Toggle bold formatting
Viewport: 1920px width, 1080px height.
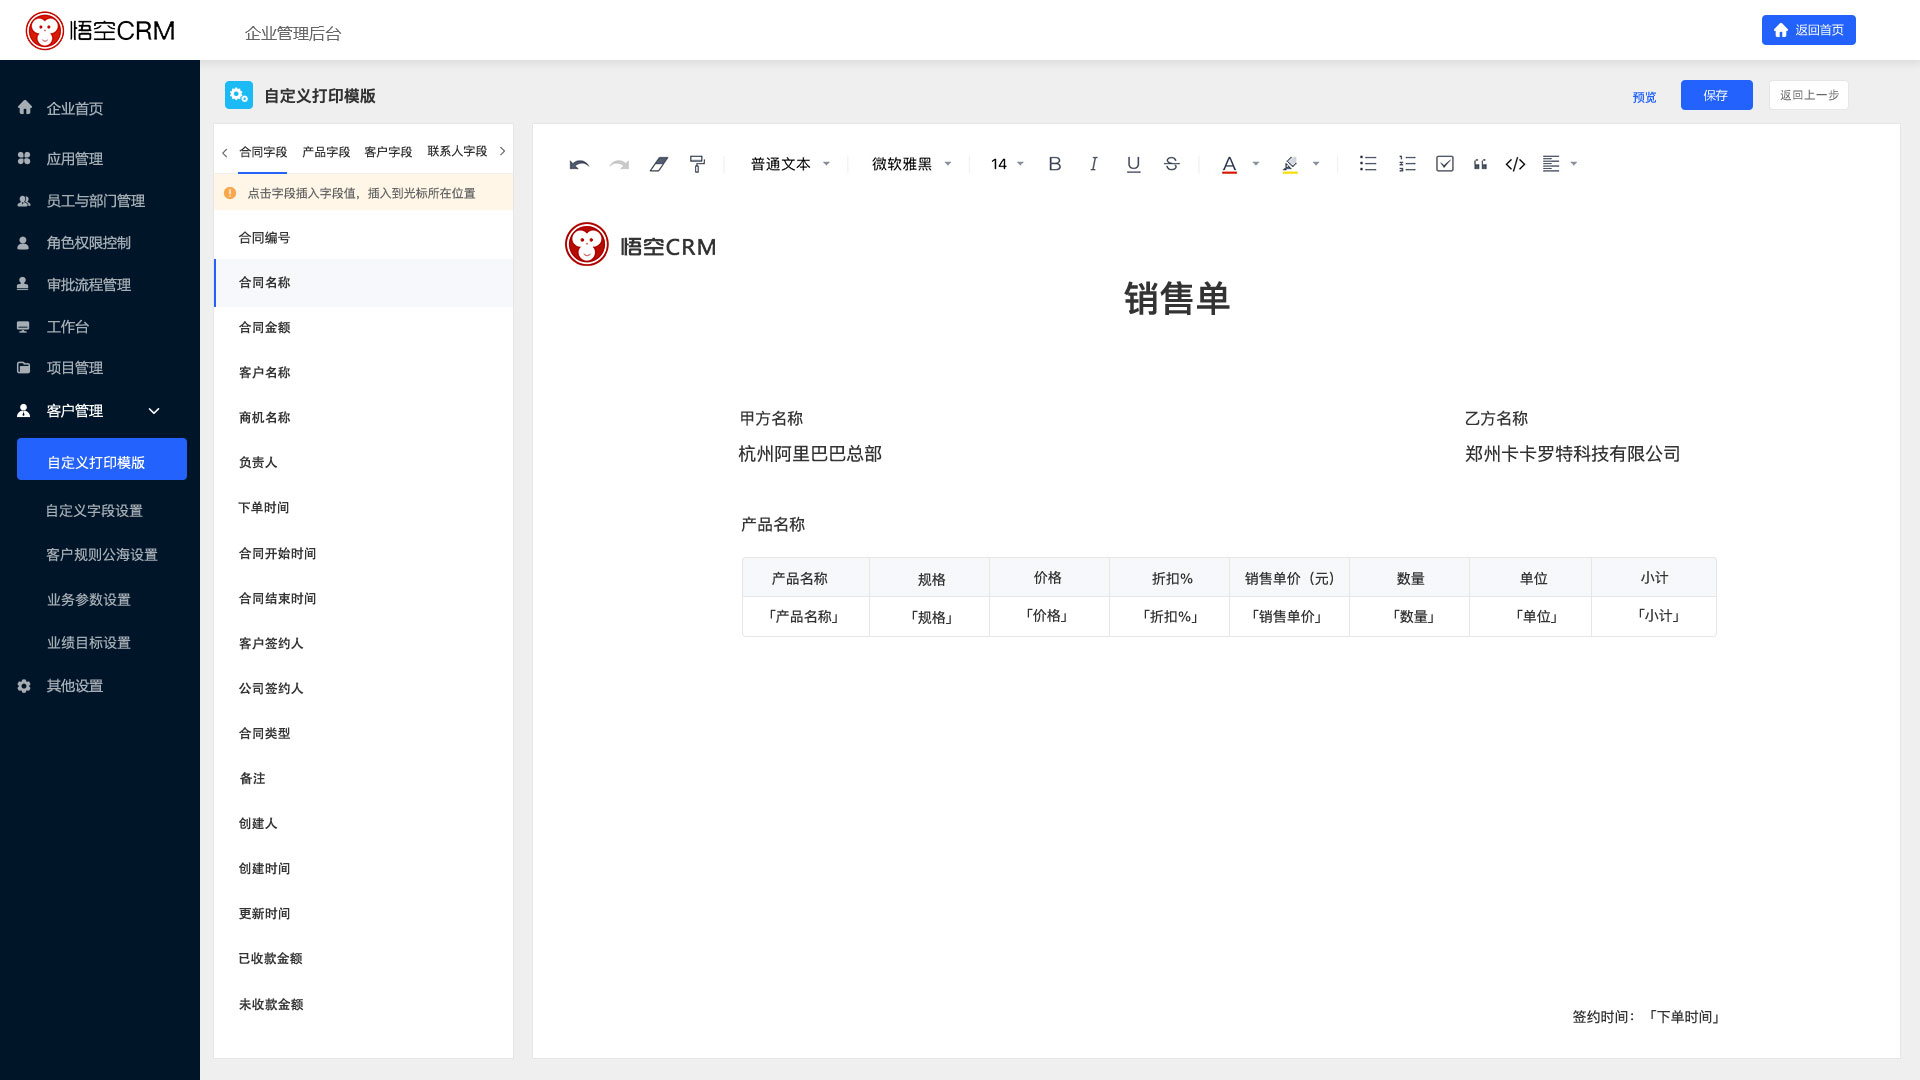pyautogui.click(x=1054, y=164)
